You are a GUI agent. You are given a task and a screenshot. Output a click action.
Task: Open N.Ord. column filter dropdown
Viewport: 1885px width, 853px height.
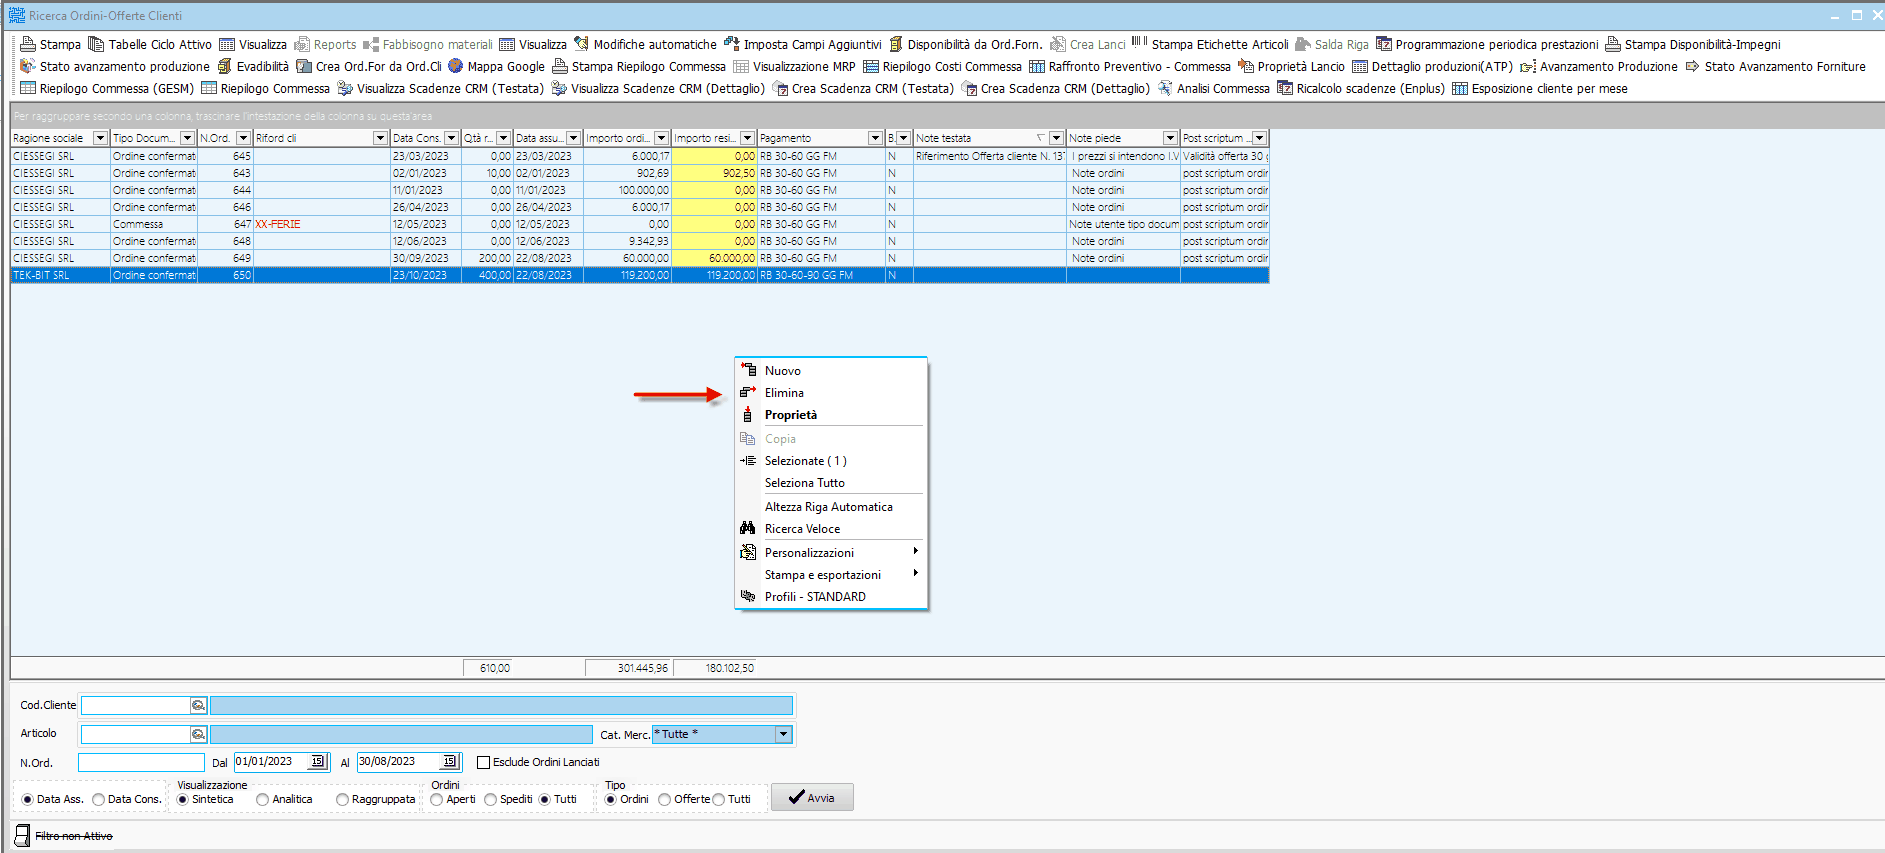[x=243, y=138]
